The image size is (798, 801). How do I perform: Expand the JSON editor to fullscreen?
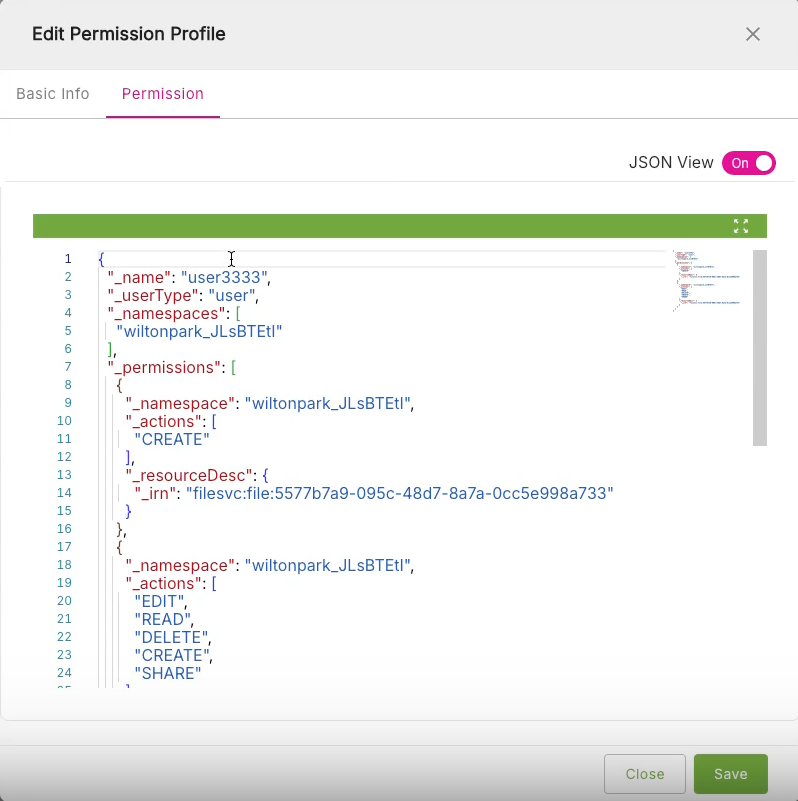741,226
